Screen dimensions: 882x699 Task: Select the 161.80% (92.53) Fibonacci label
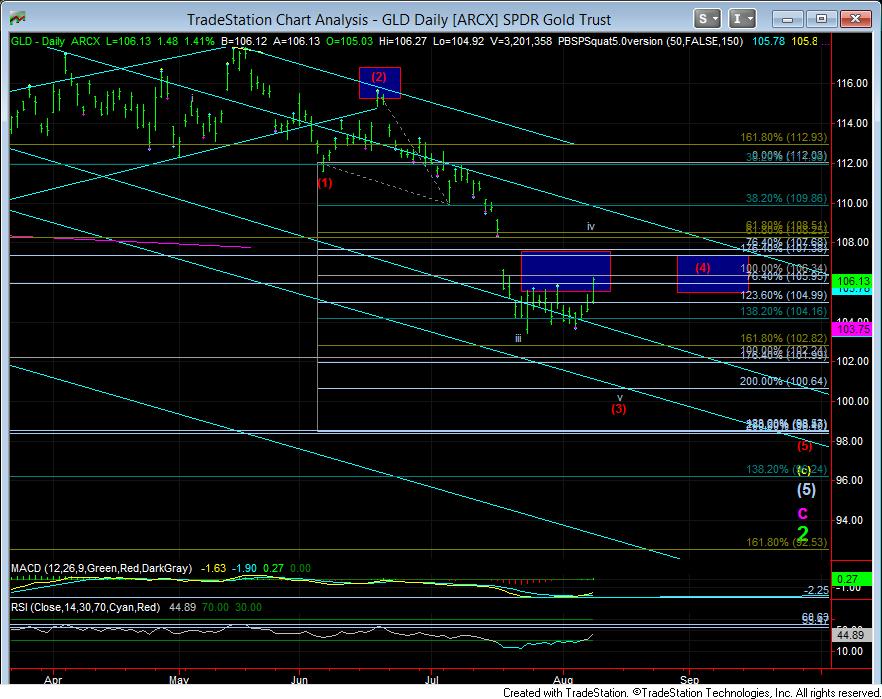point(786,542)
